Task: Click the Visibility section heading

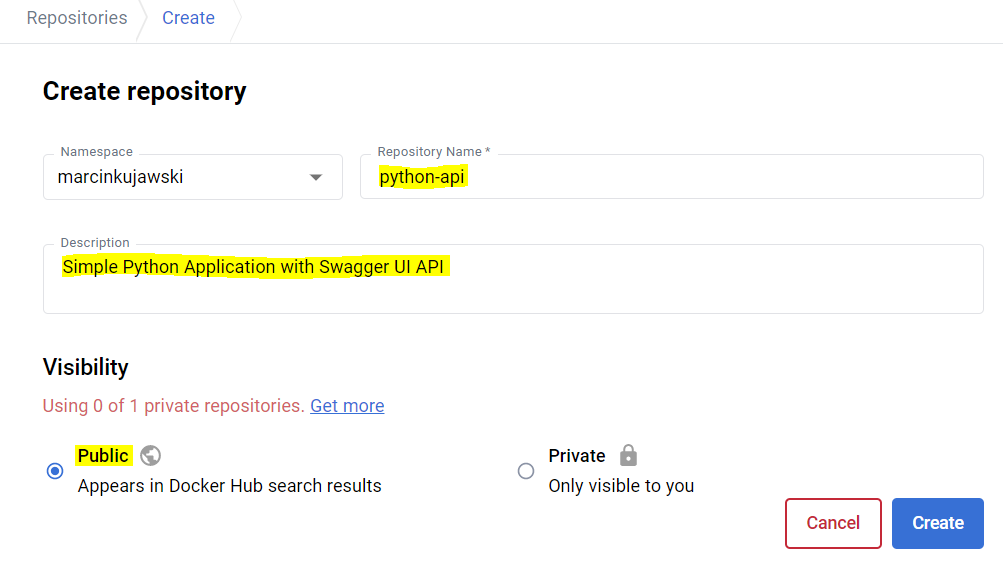Action: click(86, 367)
